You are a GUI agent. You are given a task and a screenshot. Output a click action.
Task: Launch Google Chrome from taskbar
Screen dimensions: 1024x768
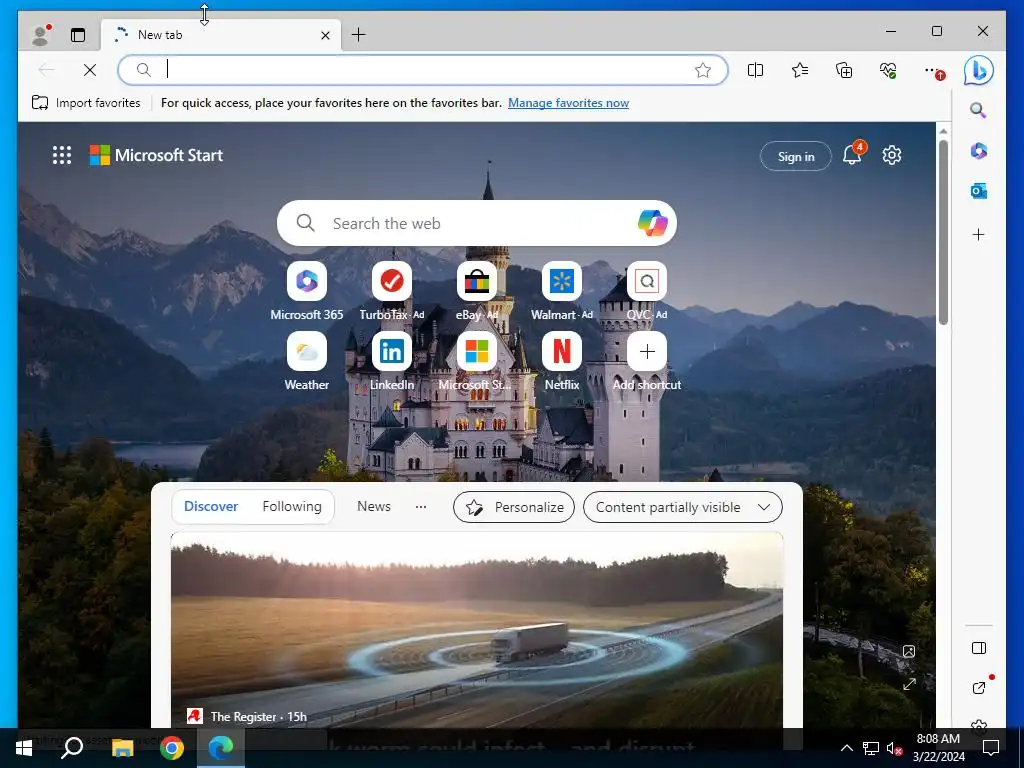171,748
